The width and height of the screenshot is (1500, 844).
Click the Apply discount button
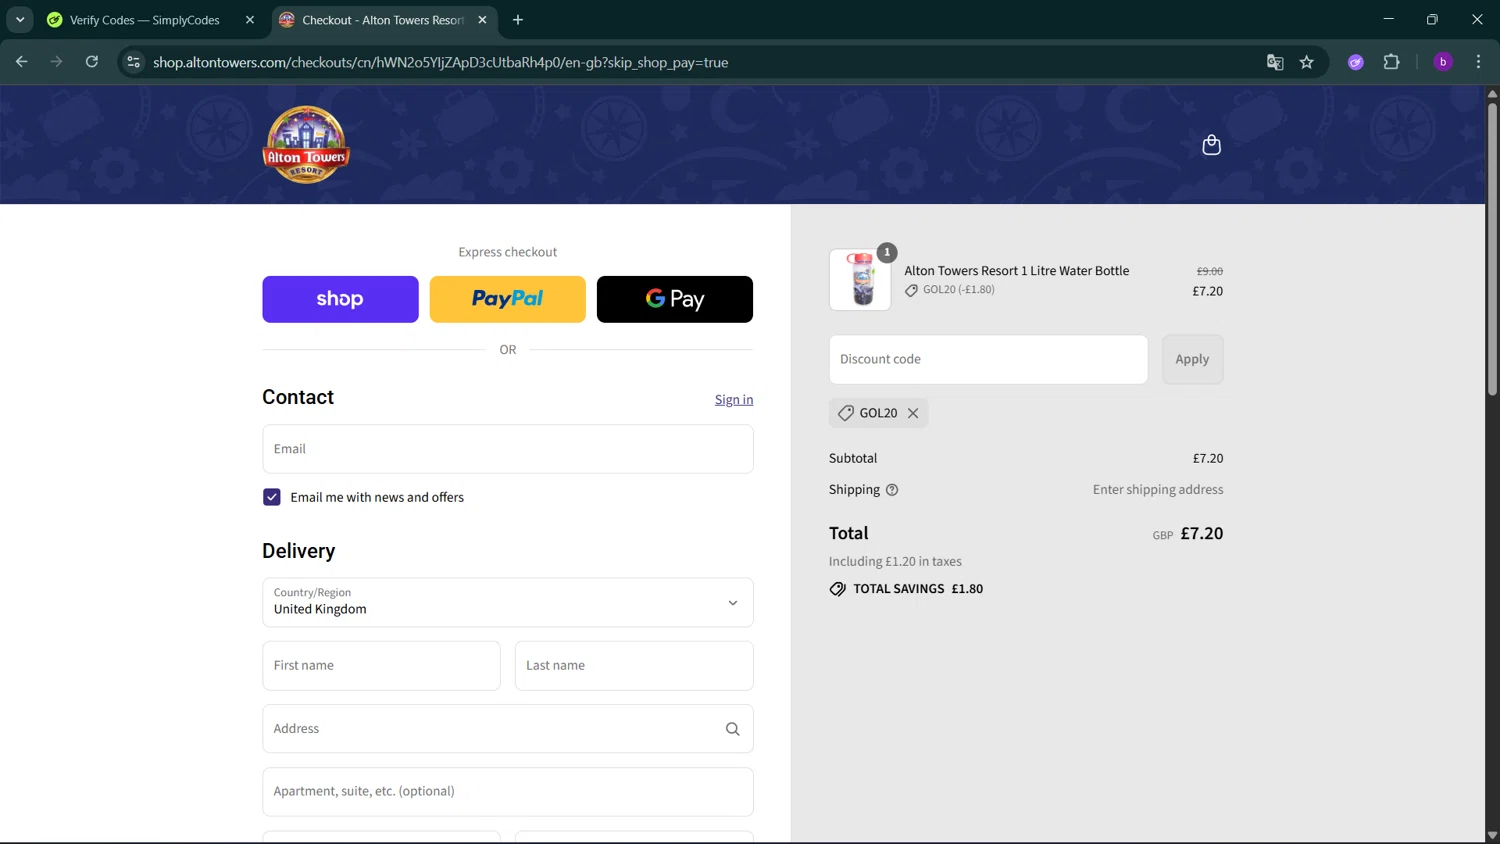[1192, 359]
